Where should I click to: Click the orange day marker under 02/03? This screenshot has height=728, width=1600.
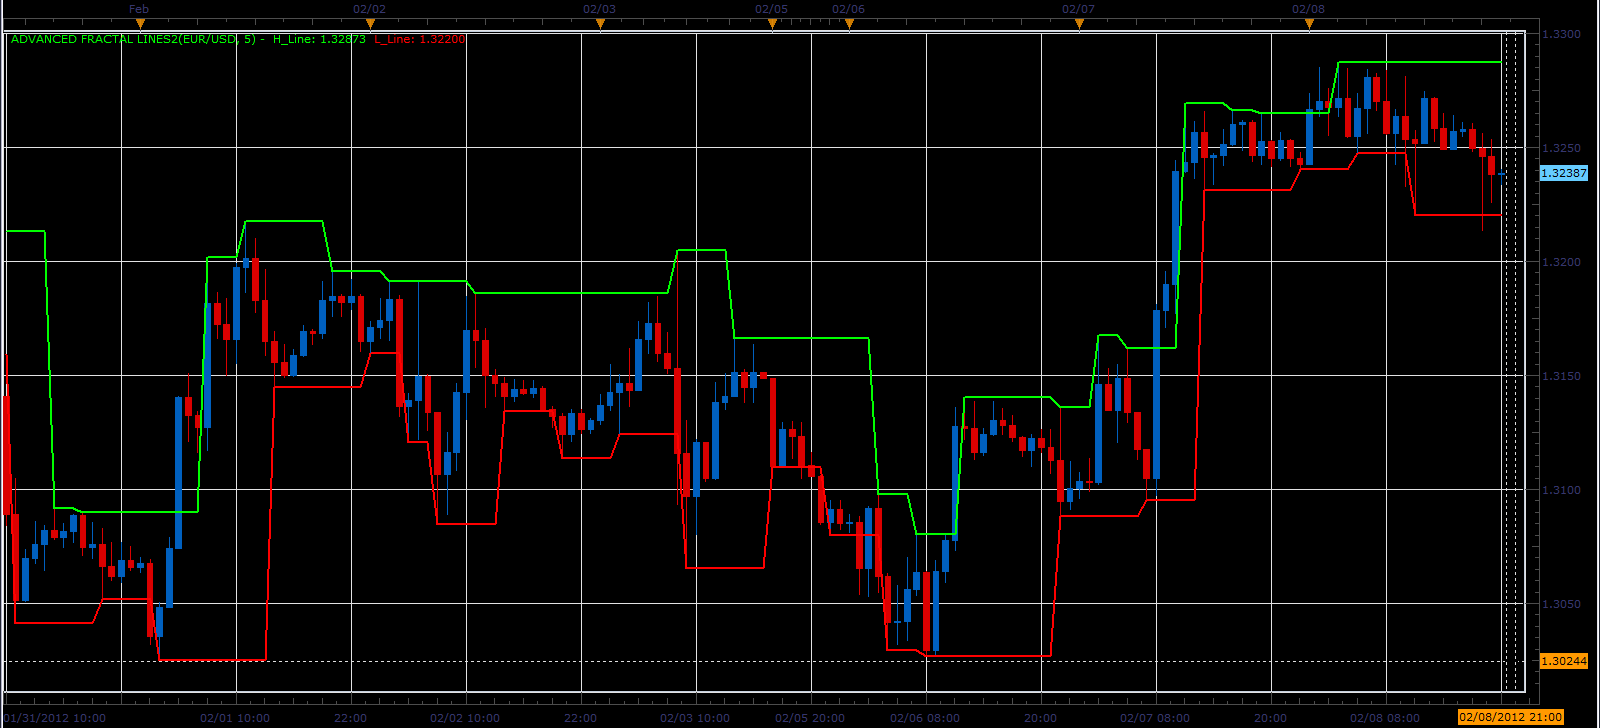pos(600,23)
